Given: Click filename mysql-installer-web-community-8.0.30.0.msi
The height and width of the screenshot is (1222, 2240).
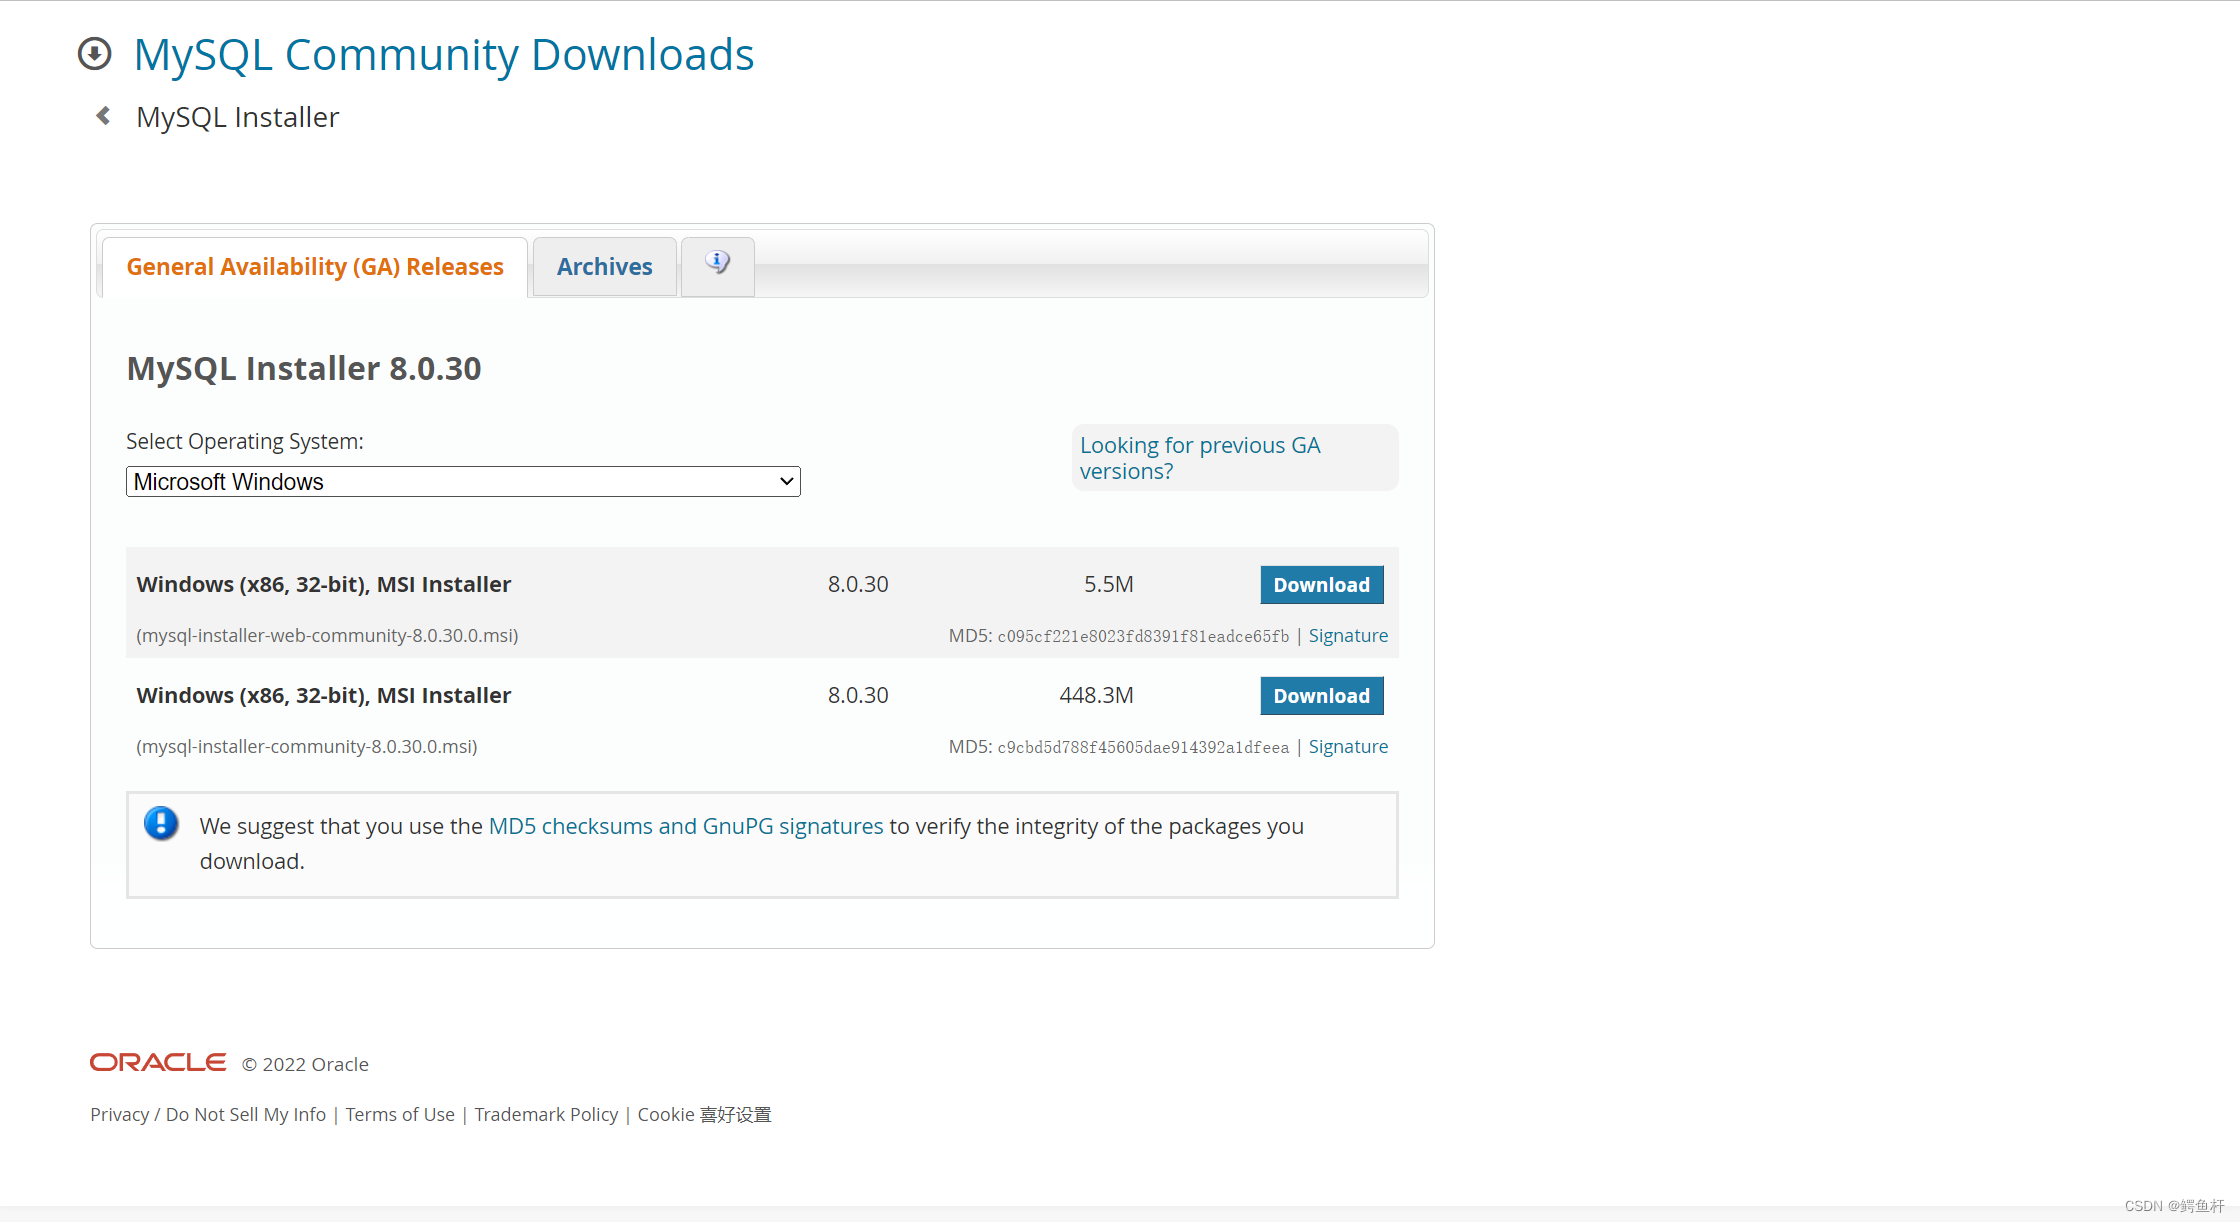Looking at the screenshot, I should point(328,636).
